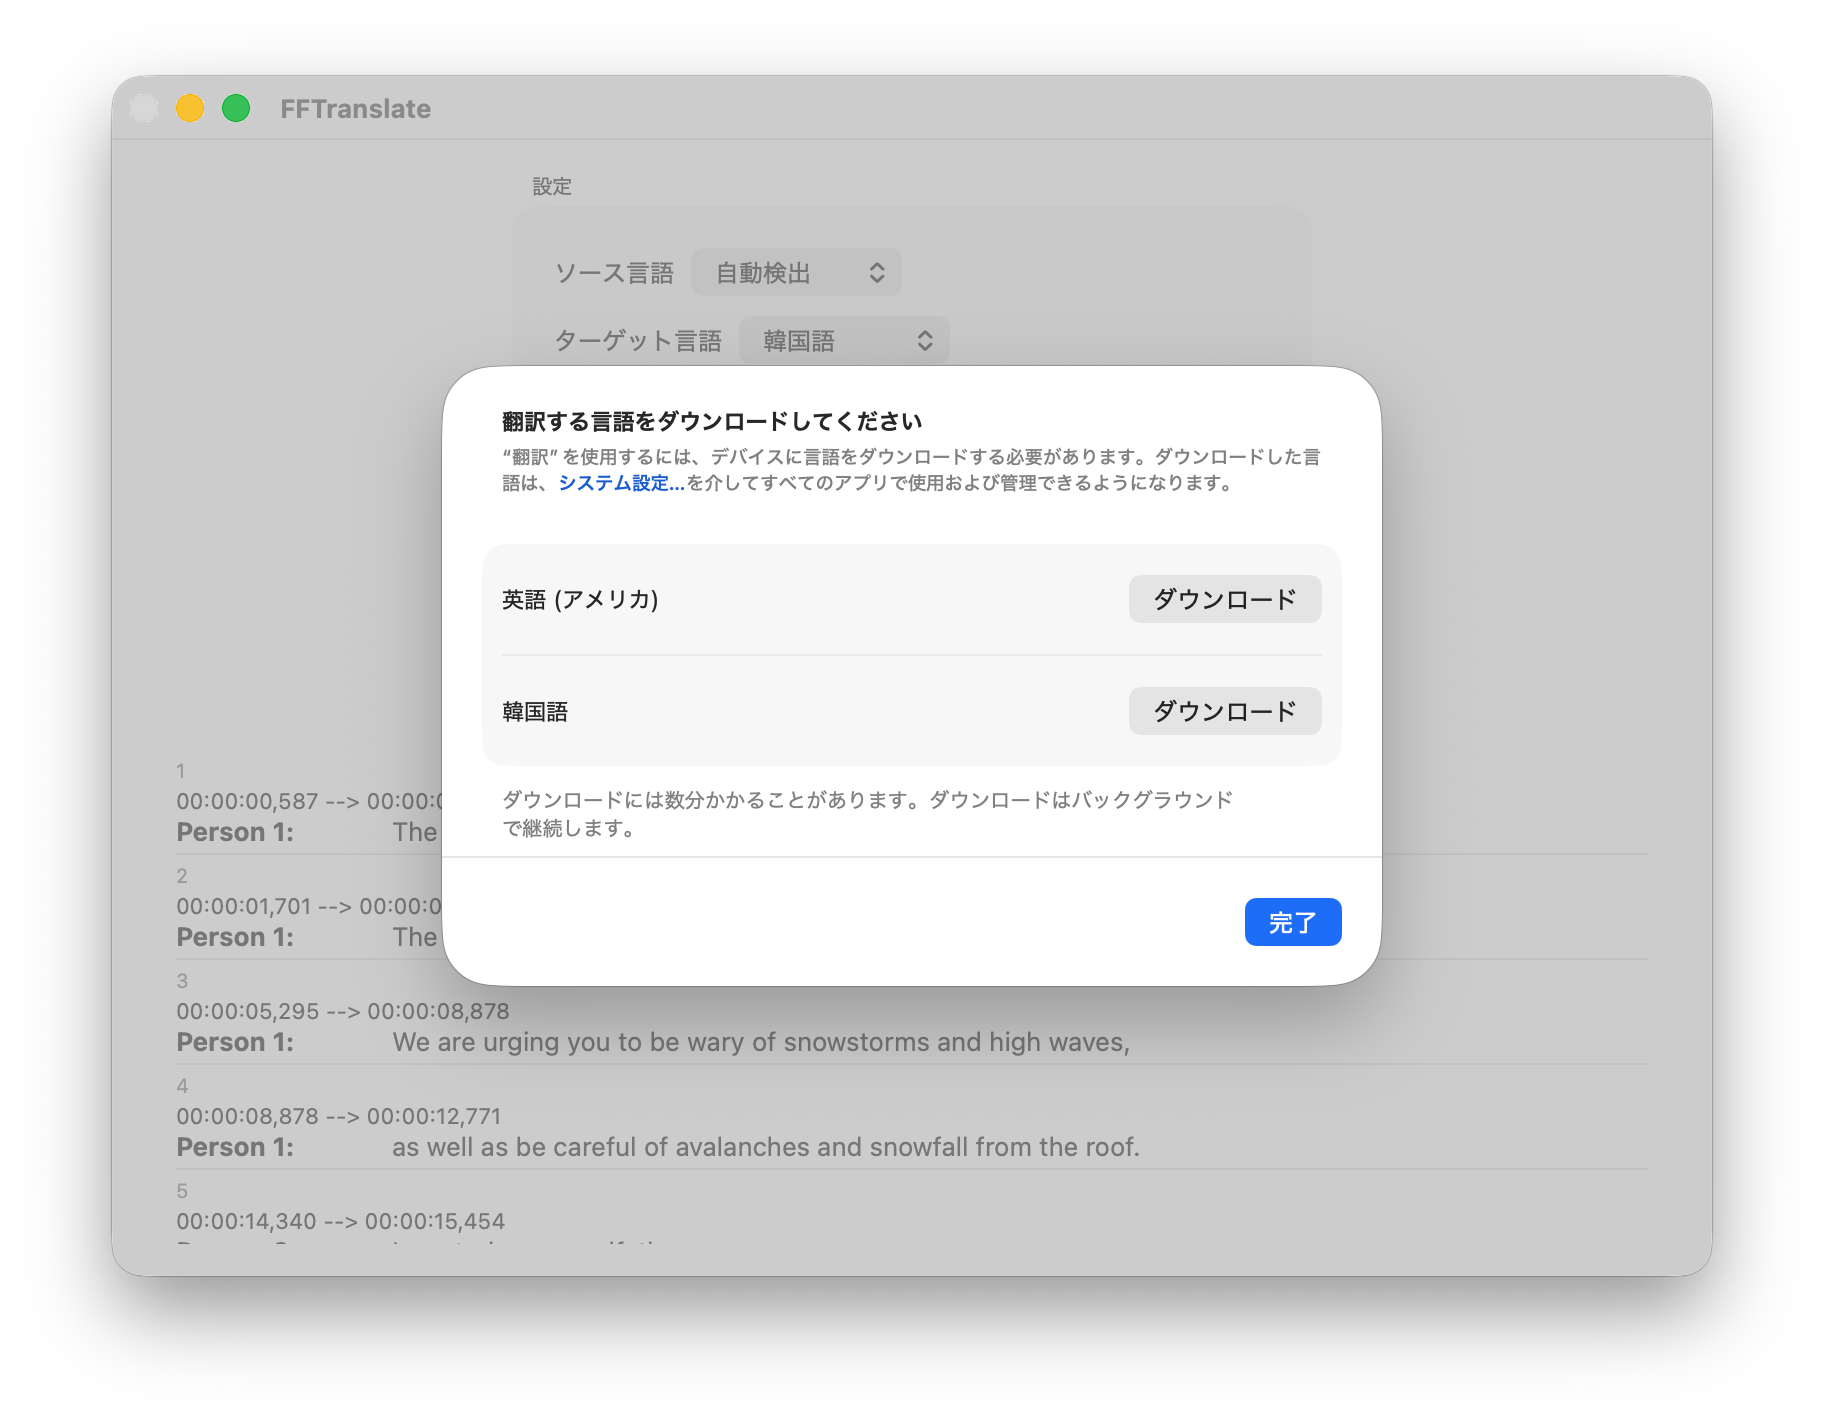This screenshot has height=1424, width=1824.
Task: Click timestamp 00:00:08,878 --> 00:00:12,771
Action: click(x=338, y=1116)
